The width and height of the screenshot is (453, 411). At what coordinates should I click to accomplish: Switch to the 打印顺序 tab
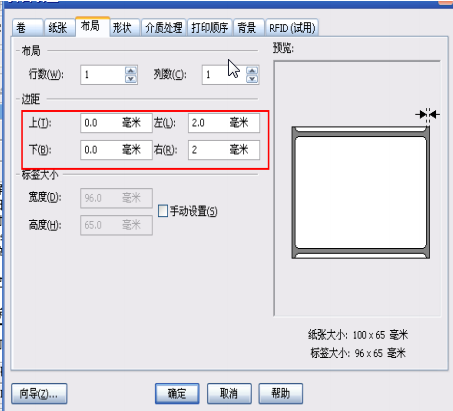tap(210, 28)
